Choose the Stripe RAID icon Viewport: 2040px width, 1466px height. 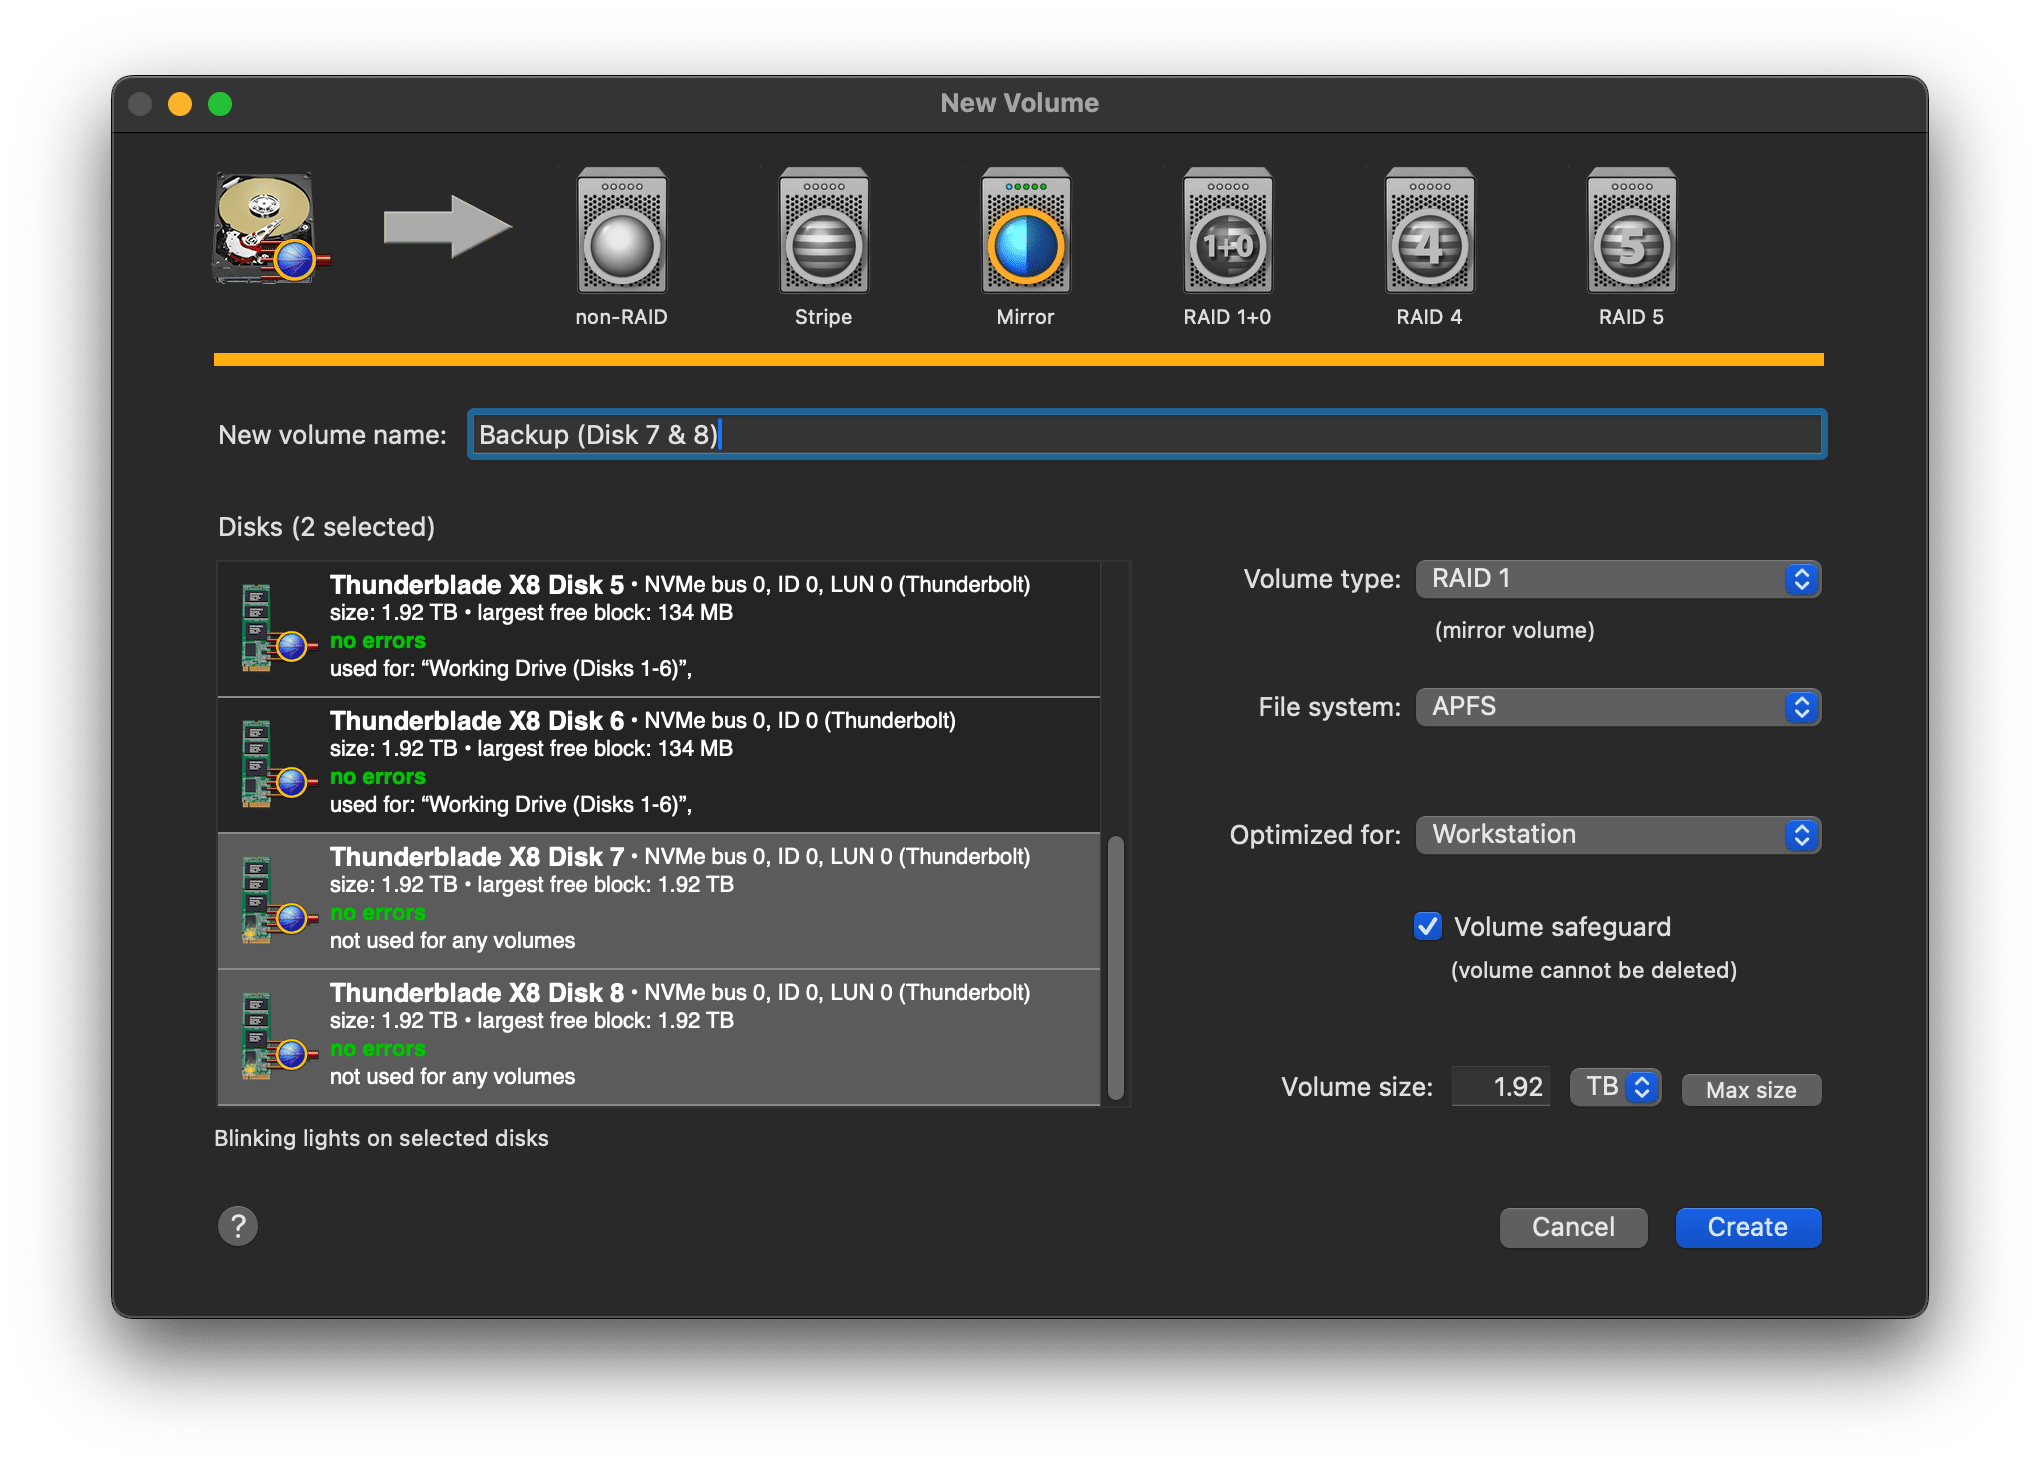823,233
